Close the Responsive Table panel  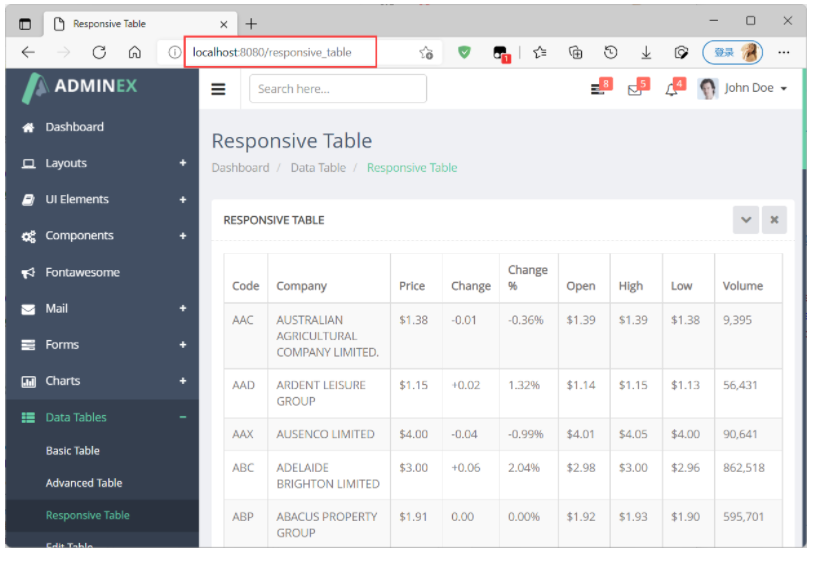tap(773, 220)
